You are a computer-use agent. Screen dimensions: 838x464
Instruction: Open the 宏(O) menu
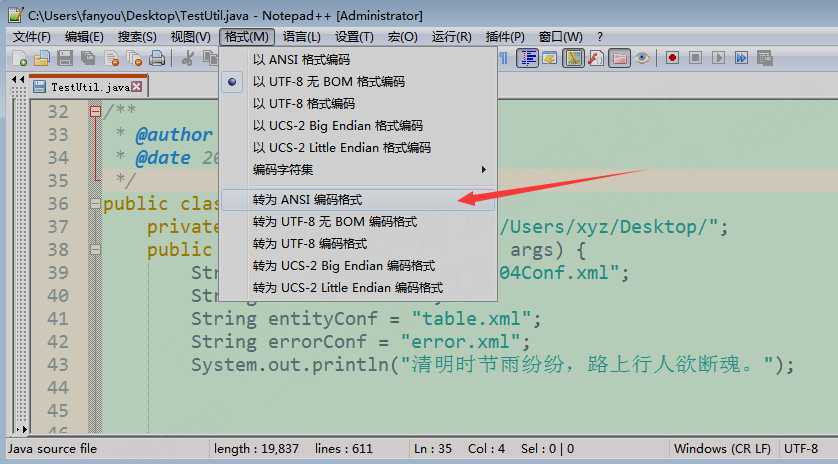click(x=402, y=37)
